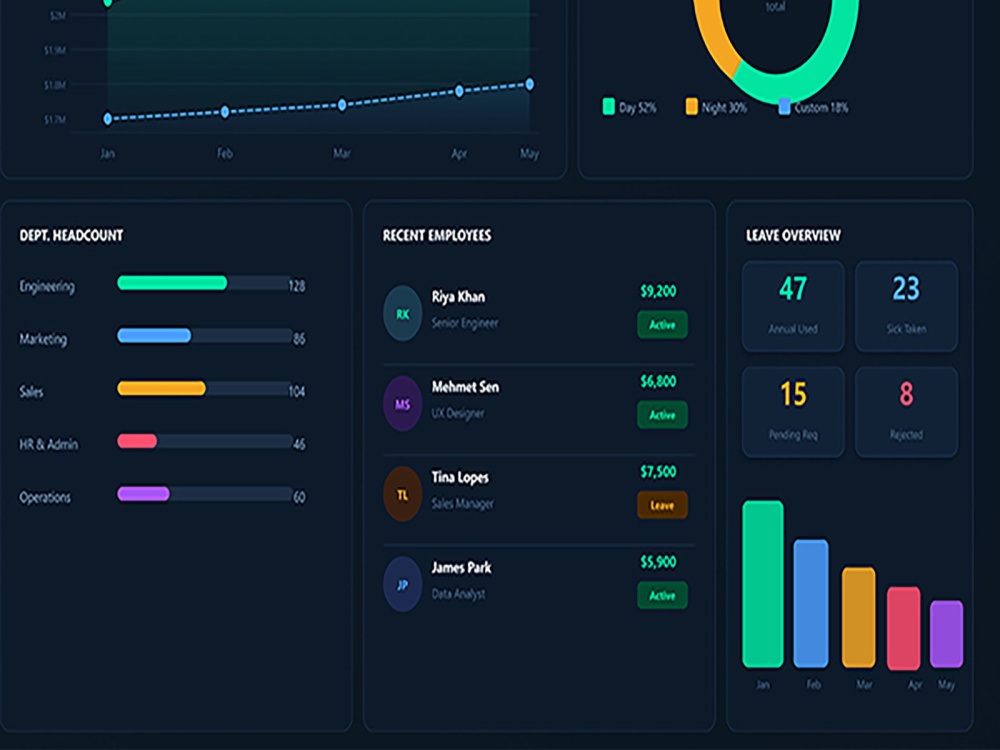1000x750 pixels.
Task: Click the Sales count 104
Action: tap(297, 391)
